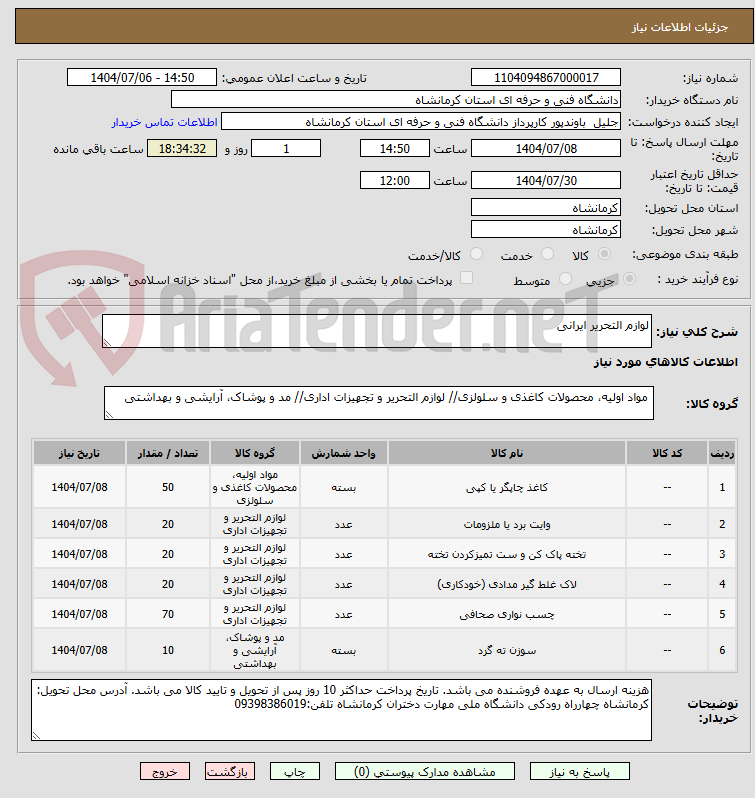
Task: Click the 'چاپ' print button
Action: pos(295,772)
